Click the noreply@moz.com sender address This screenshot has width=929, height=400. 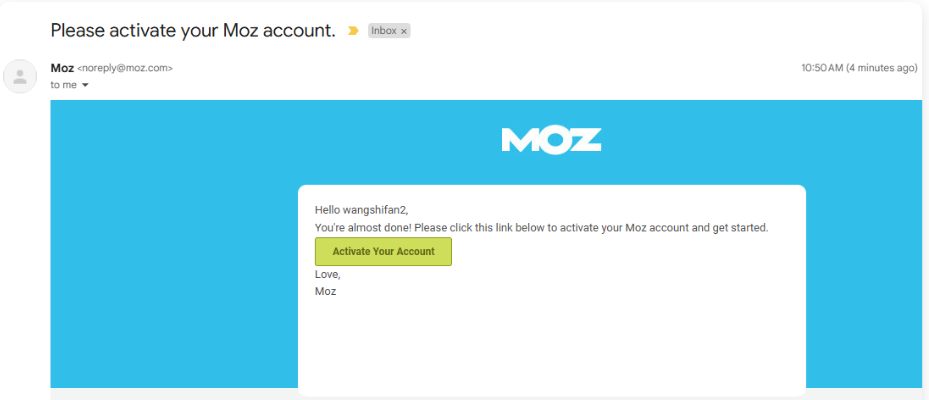(x=125, y=68)
